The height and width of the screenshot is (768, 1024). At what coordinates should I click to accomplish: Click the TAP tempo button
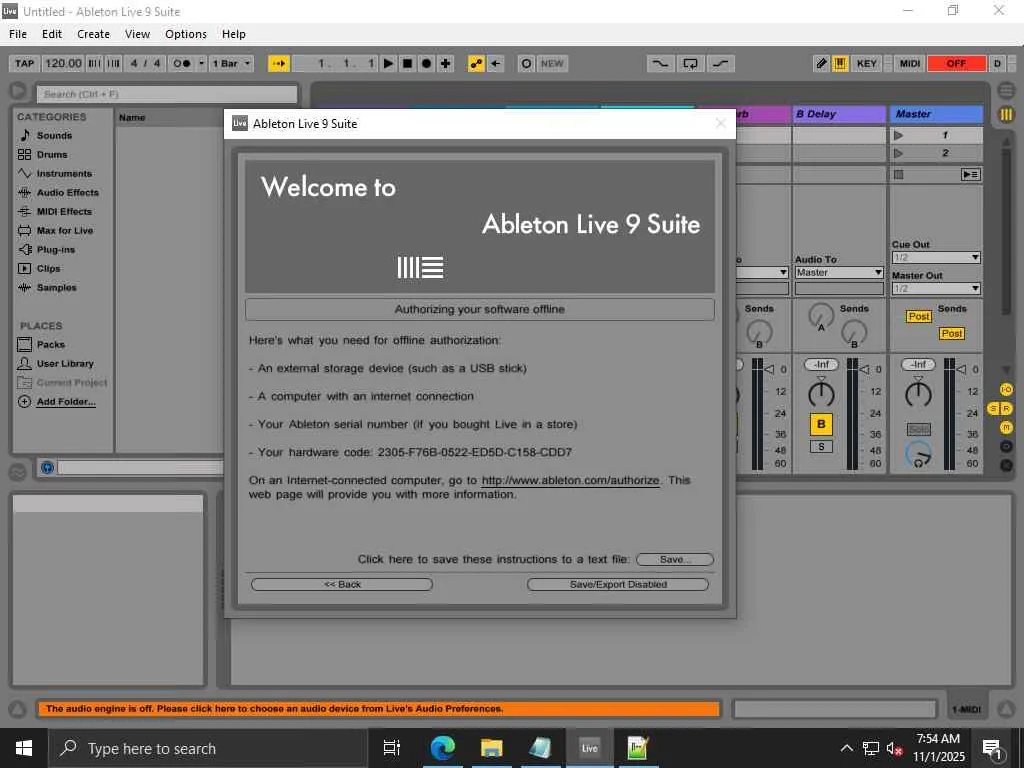coord(24,63)
